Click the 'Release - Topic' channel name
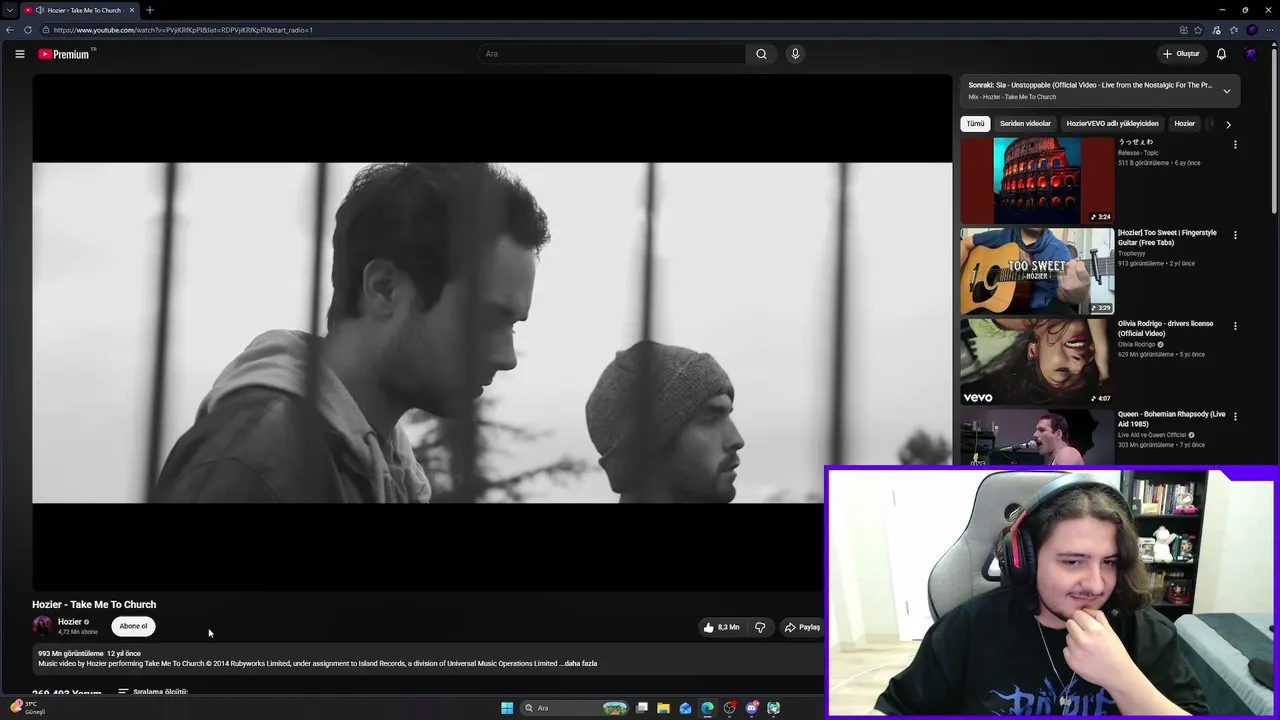The height and width of the screenshot is (720, 1280). coord(1138,153)
